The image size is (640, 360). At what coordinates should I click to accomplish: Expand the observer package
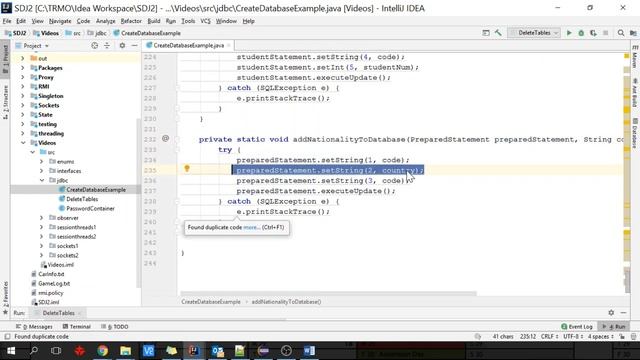(42, 218)
